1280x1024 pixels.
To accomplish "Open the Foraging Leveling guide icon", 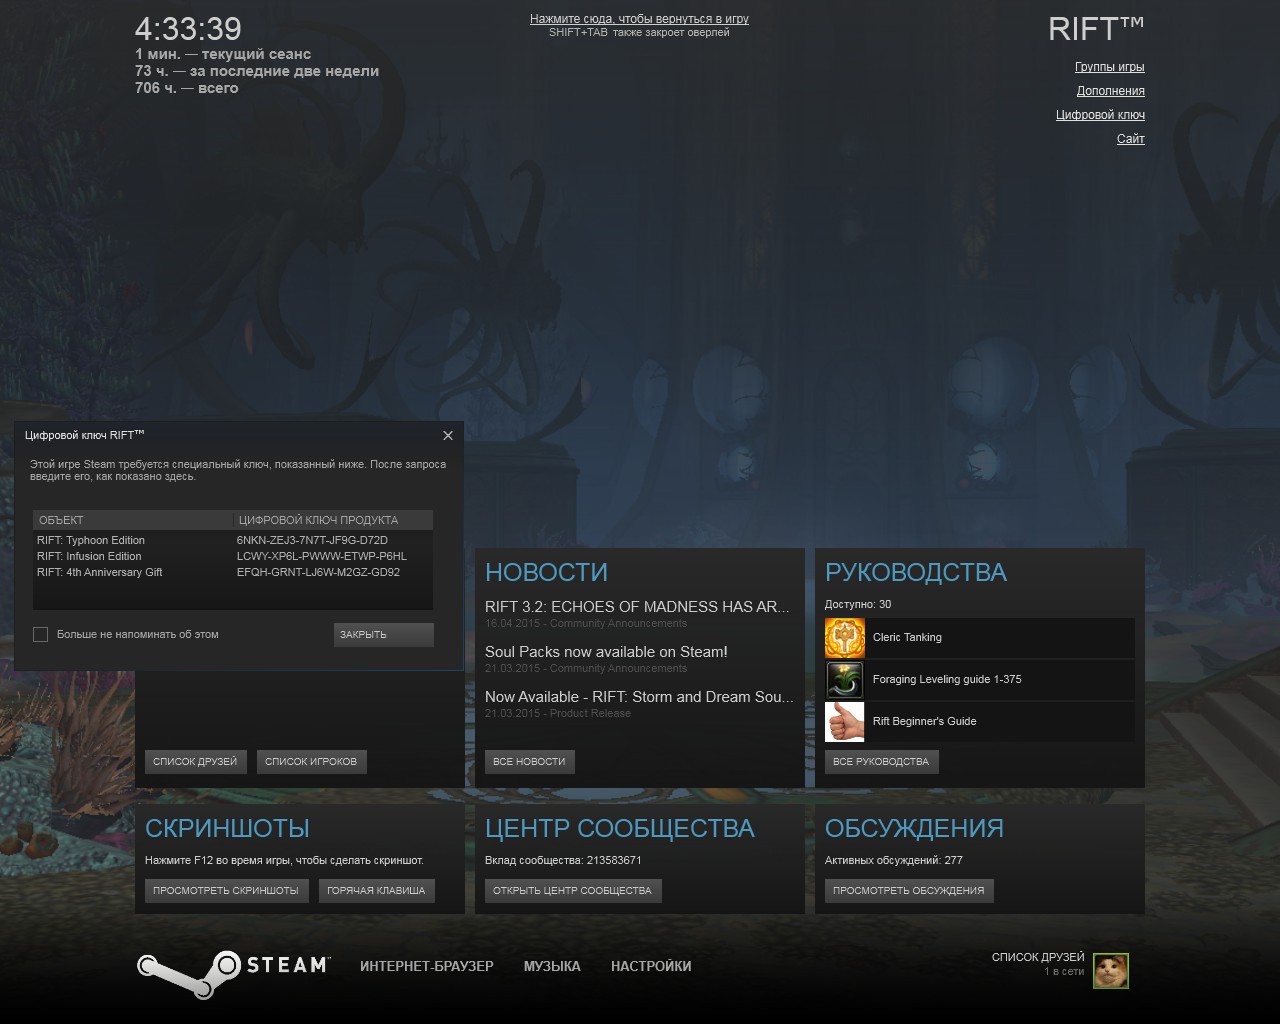I will coord(844,680).
